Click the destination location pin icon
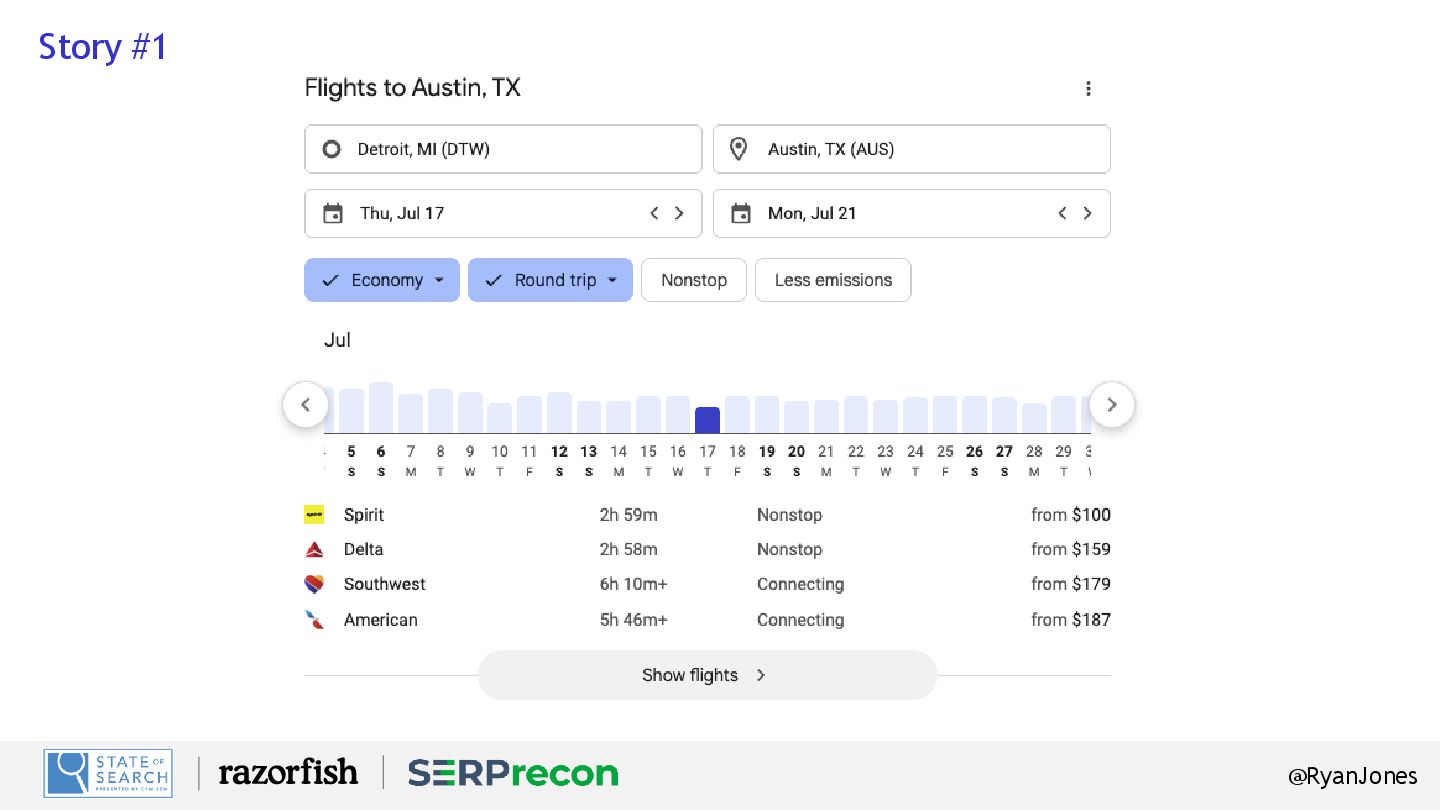 [x=738, y=149]
